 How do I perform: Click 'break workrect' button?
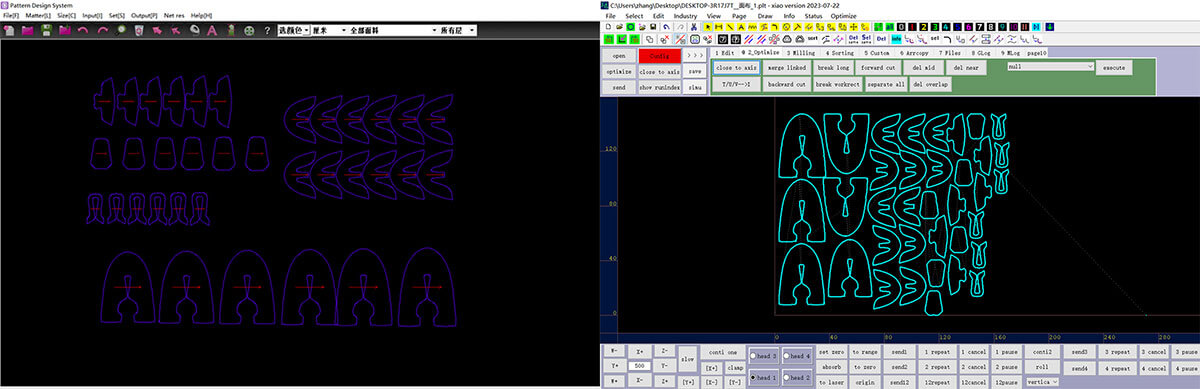tap(837, 84)
